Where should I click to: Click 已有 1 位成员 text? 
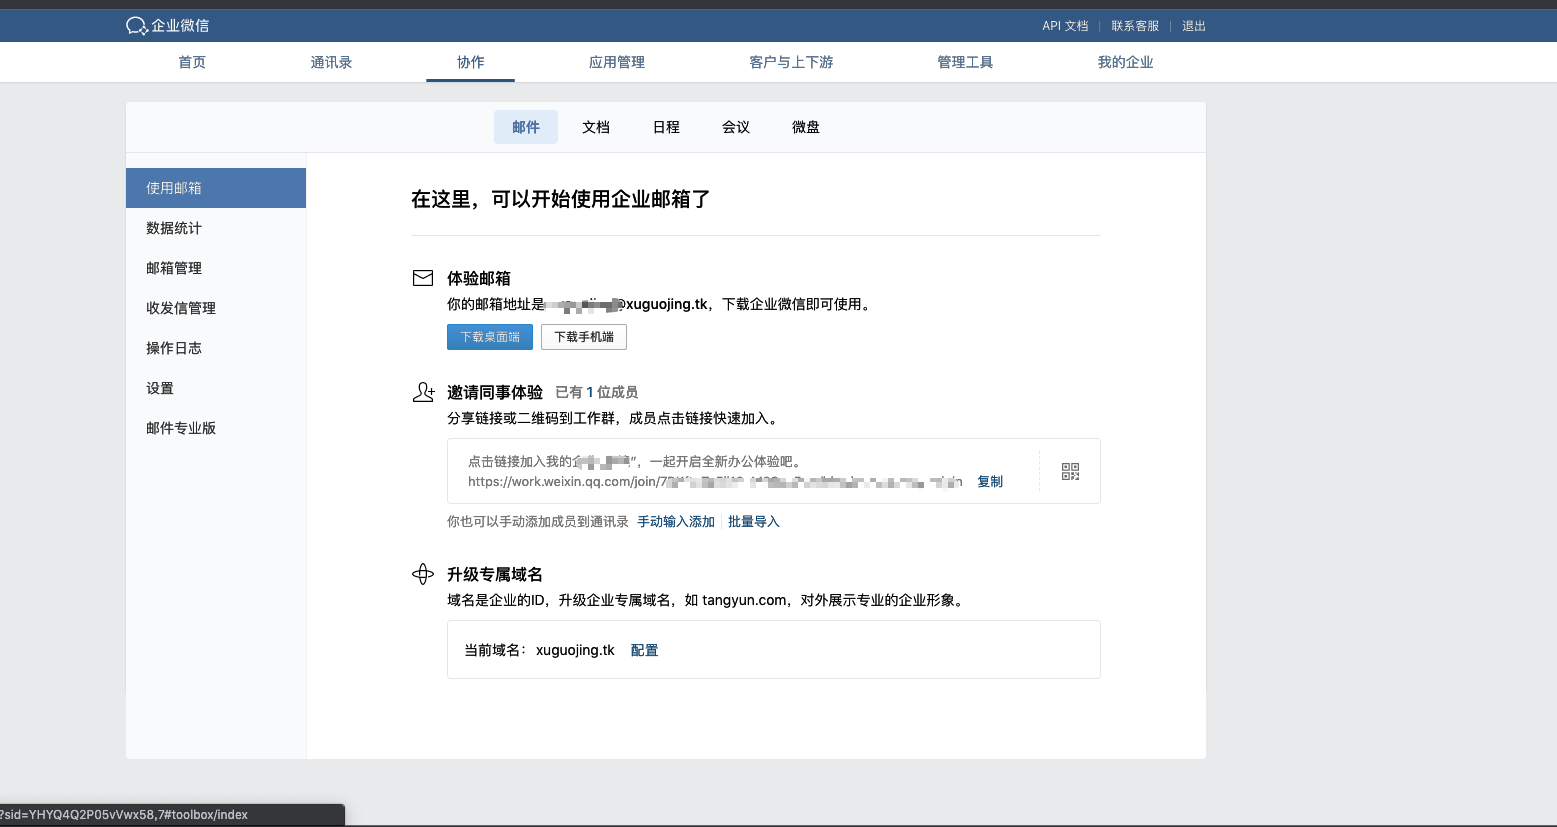click(x=596, y=392)
